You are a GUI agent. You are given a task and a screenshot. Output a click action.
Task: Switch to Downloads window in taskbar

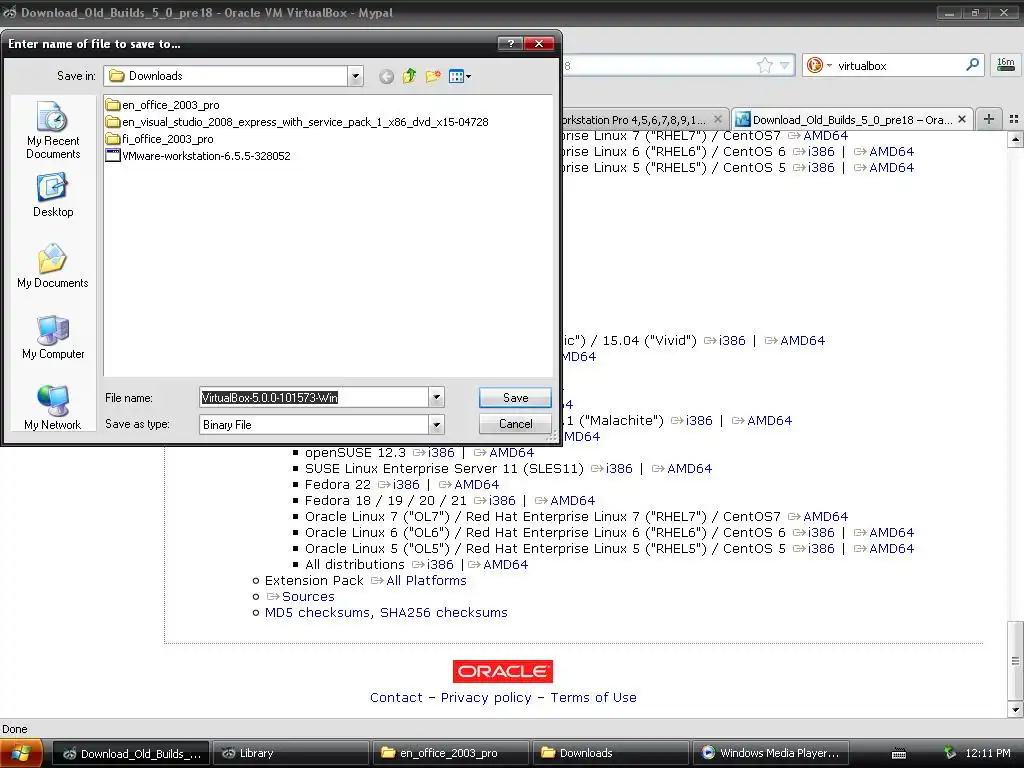coord(611,754)
